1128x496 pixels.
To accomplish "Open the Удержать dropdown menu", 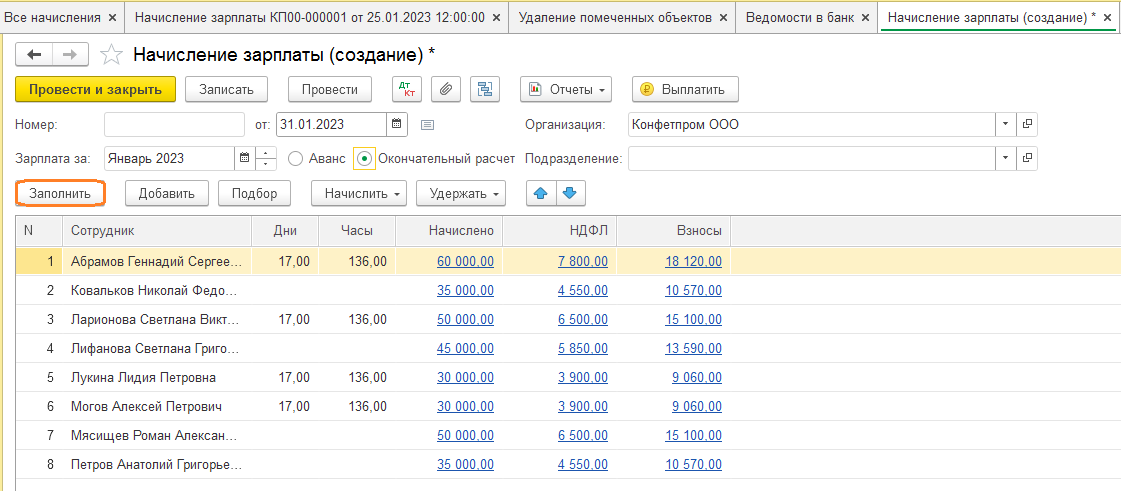I will pos(461,193).
